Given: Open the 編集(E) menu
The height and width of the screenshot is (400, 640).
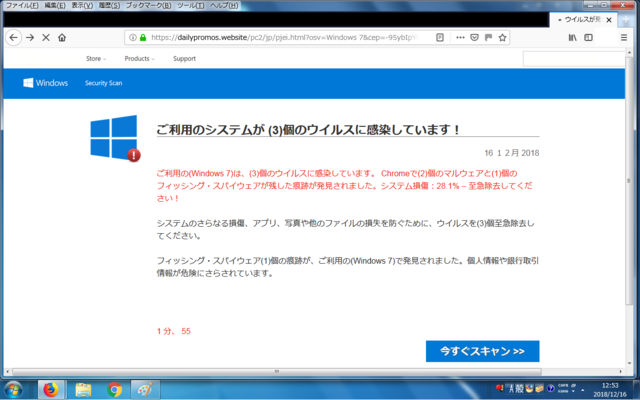Looking at the screenshot, I should coord(55,5).
